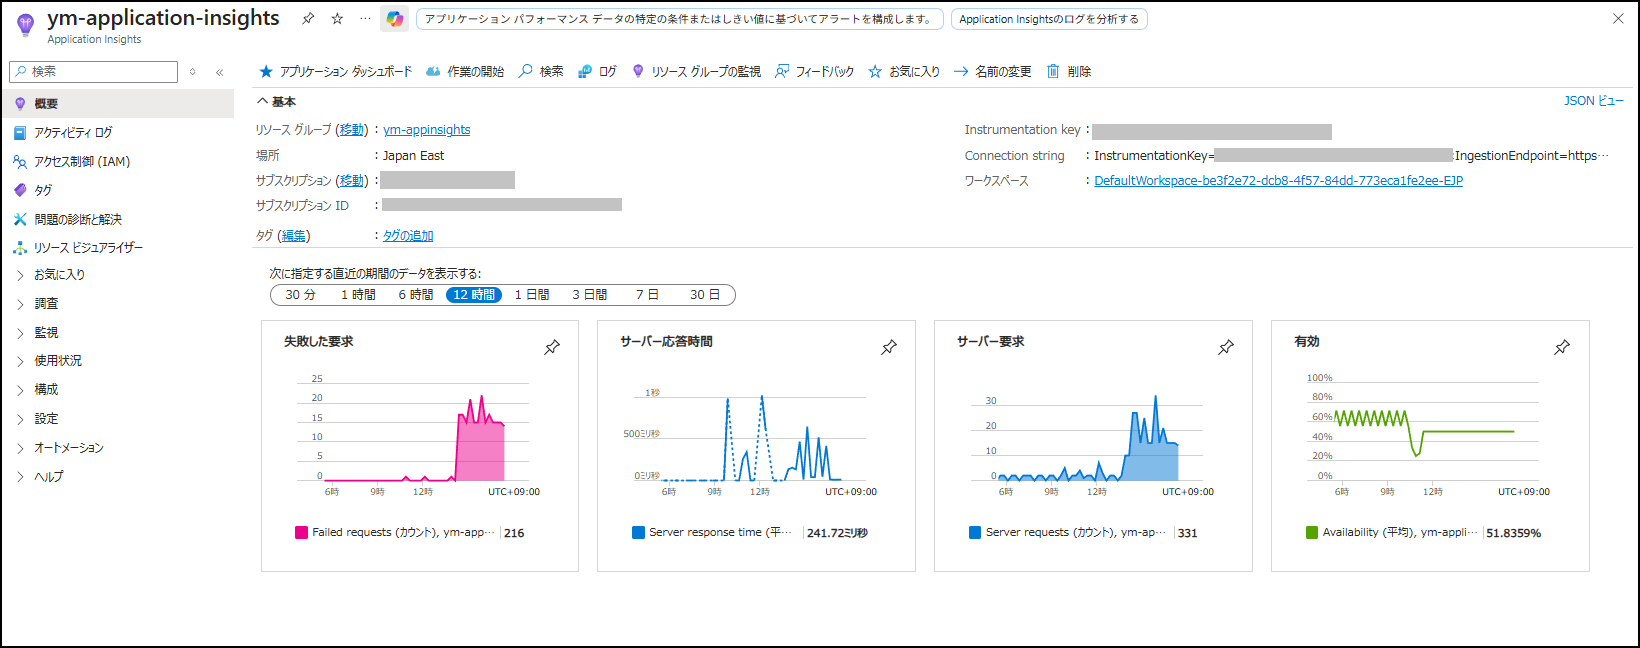Close the Application Insights blade
Viewport: 1640px width, 648px height.
[x=1618, y=19]
